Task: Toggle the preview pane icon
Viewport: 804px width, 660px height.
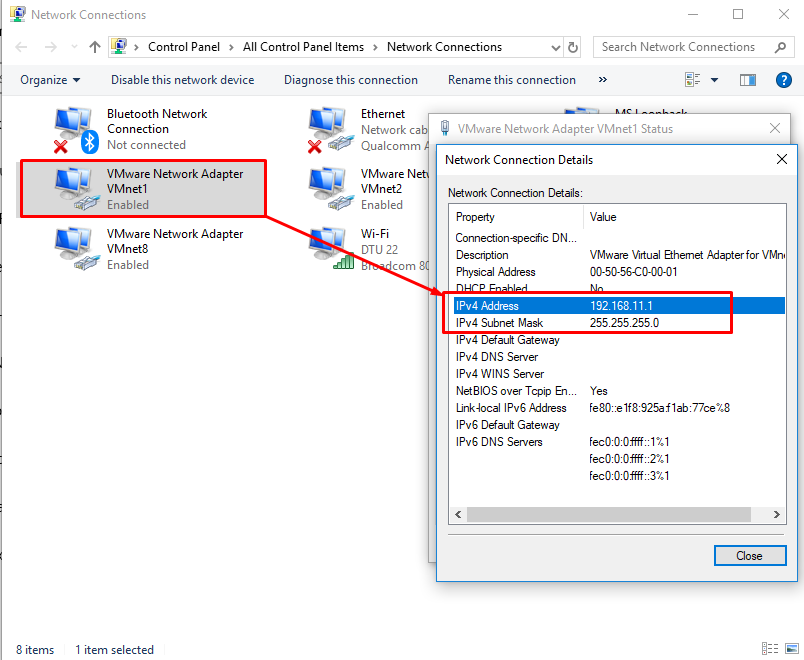Action: click(748, 80)
